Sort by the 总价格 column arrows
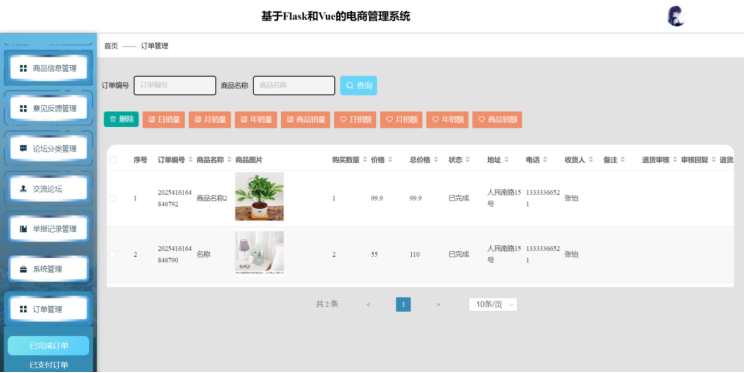 (436, 160)
